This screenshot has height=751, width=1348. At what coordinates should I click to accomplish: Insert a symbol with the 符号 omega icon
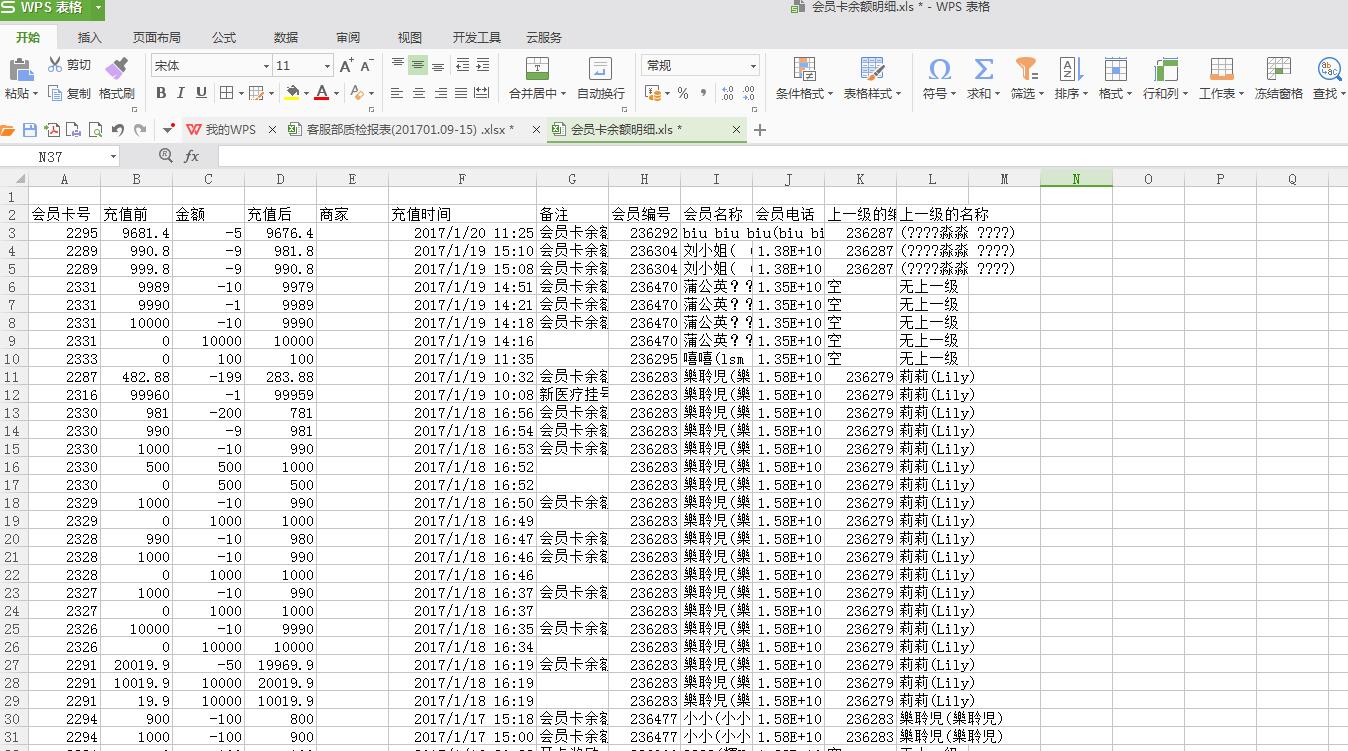(x=939, y=69)
